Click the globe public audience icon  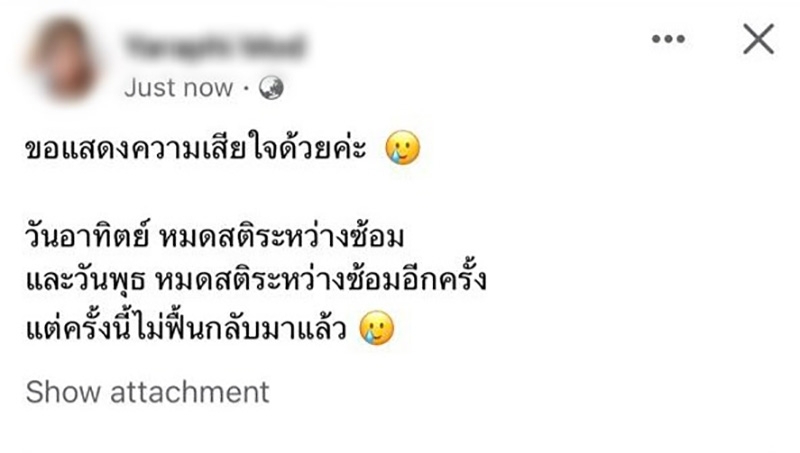click(x=271, y=88)
